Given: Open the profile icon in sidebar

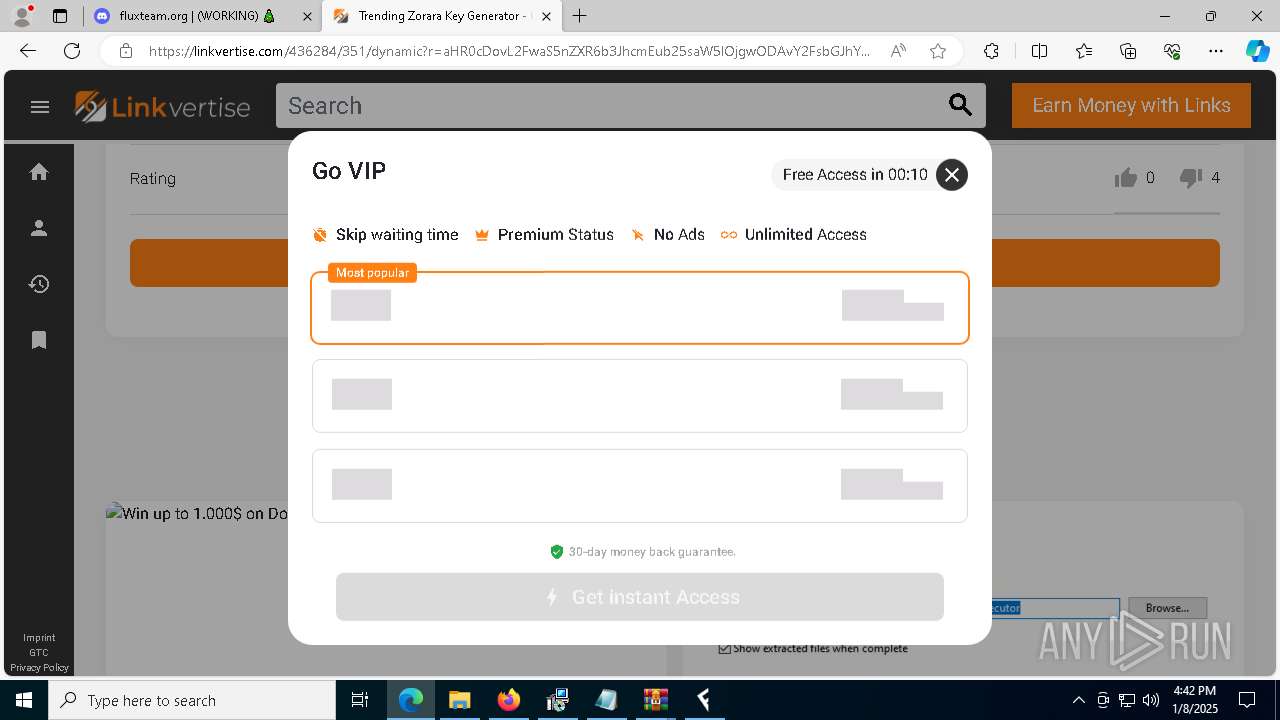Looking at the screenshot, I should click(39, 228).
